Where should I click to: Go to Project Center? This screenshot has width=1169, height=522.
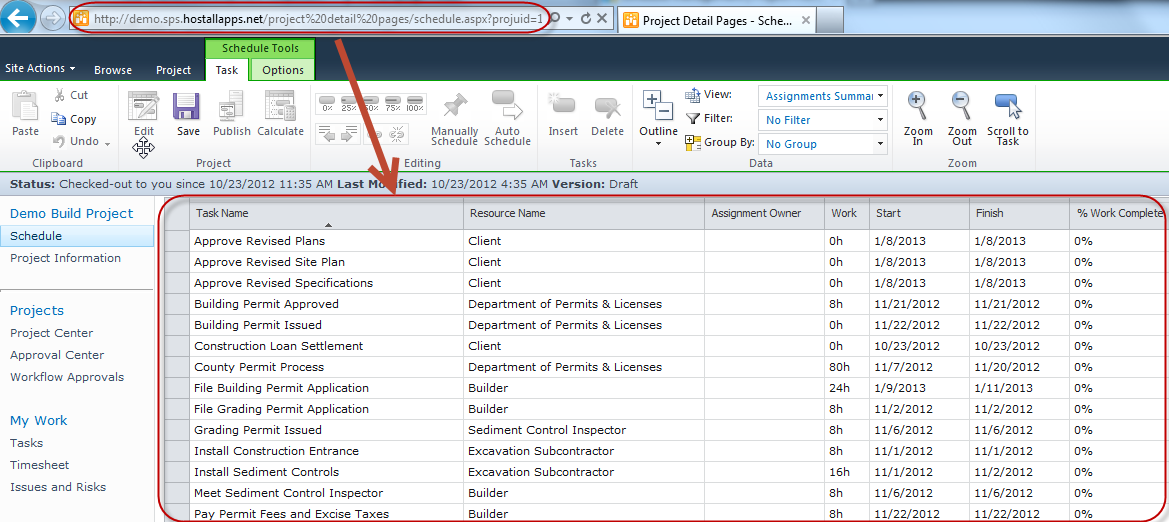click(51, 333)
